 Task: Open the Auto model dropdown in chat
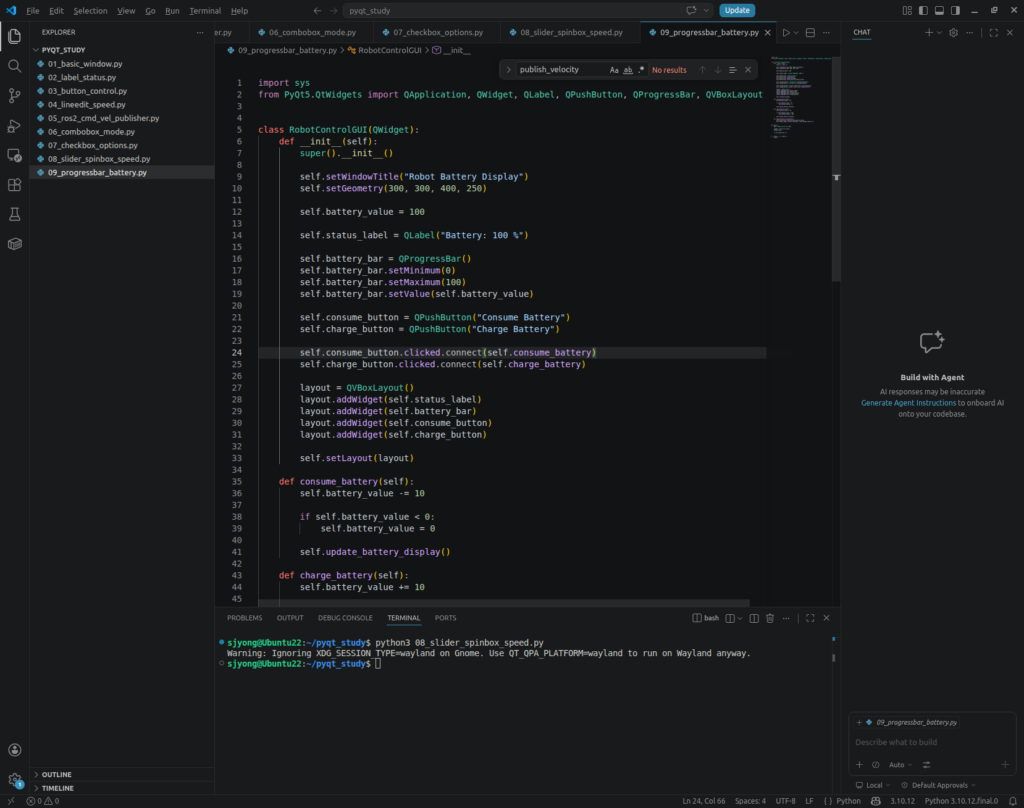tap(900, 765)
